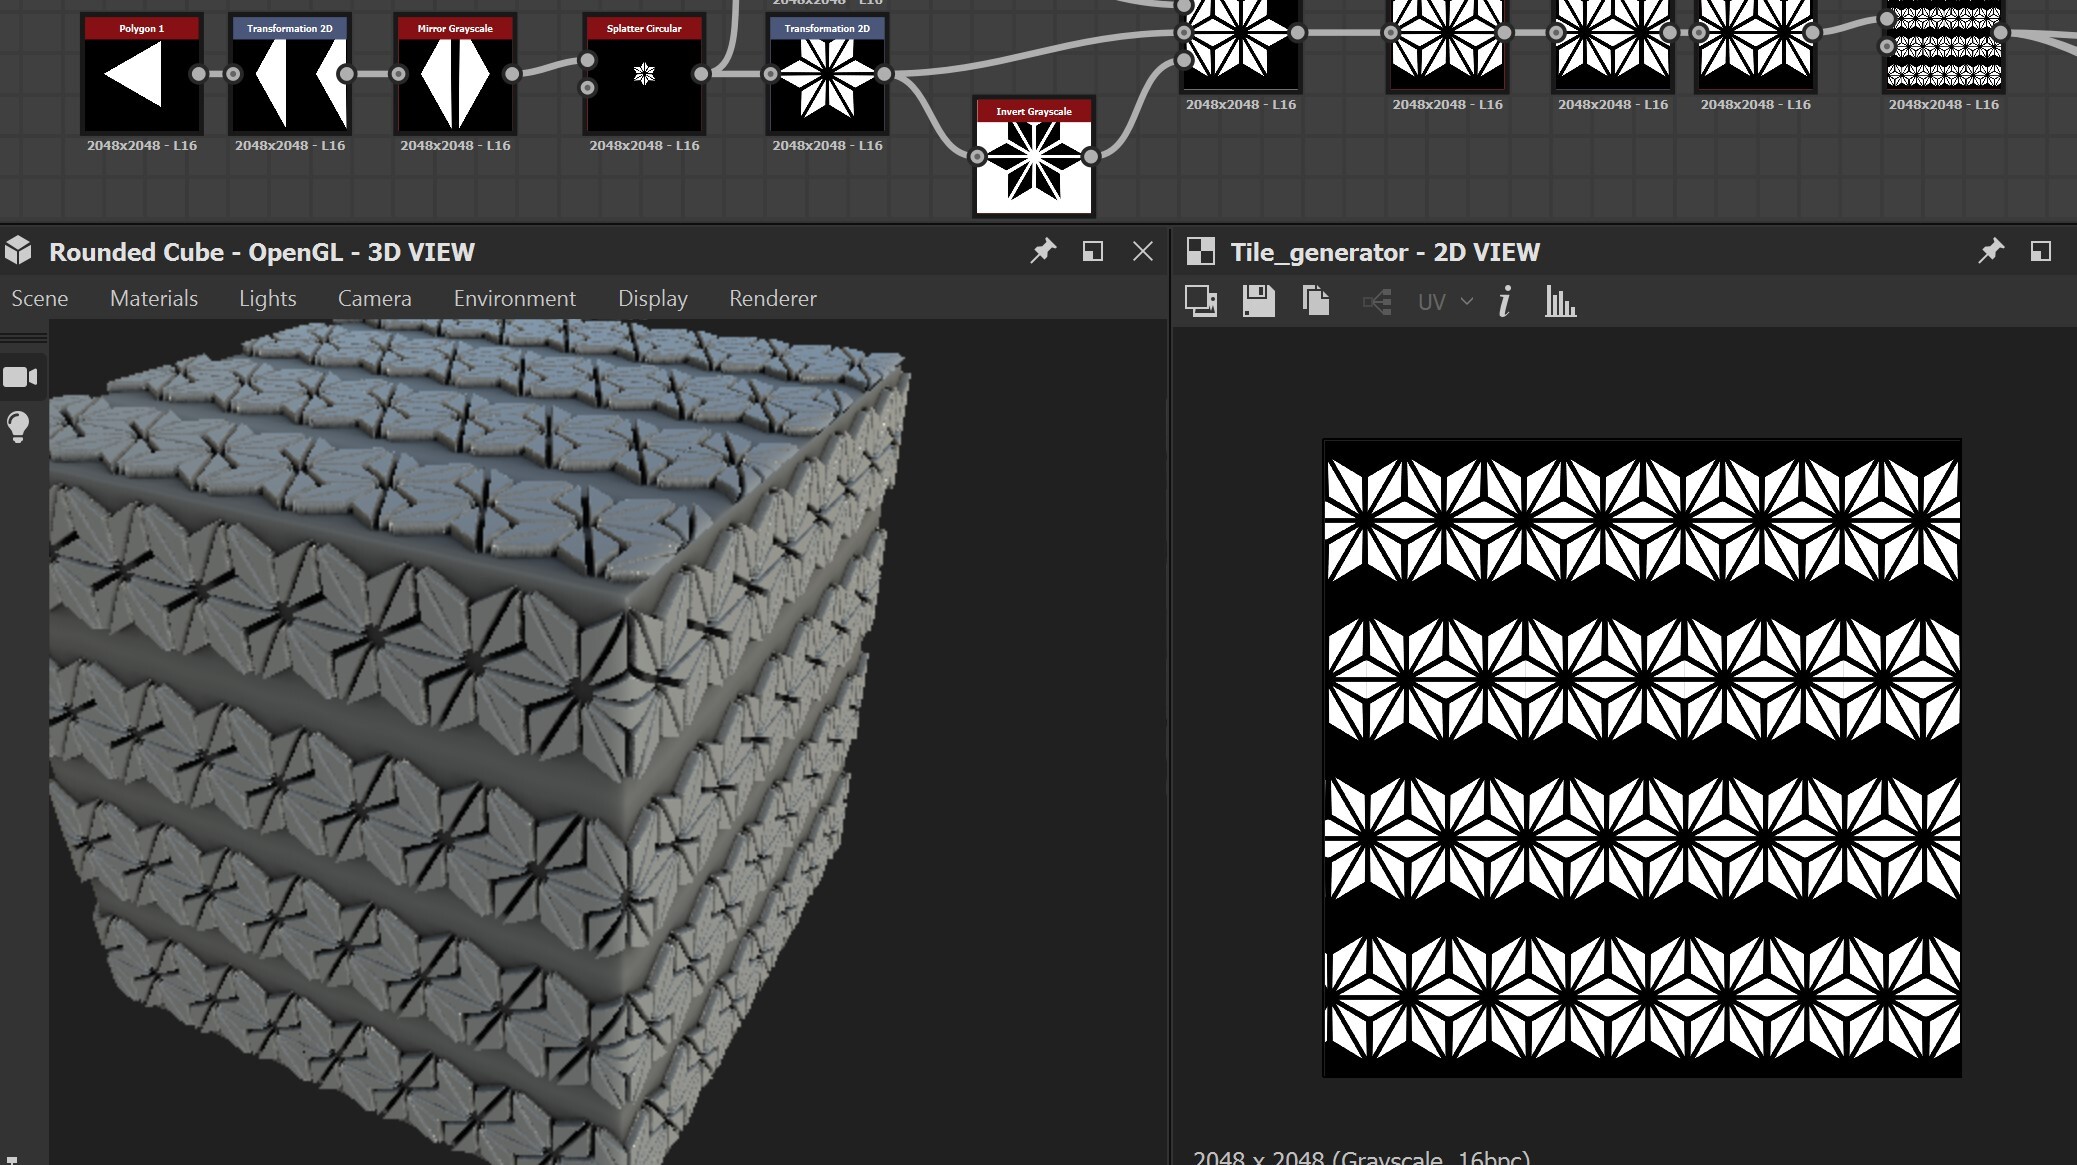Pin the Rounded Cube 3D View panel
This screenshot has height=1165, width=2077.
(x=1043, y=251)
